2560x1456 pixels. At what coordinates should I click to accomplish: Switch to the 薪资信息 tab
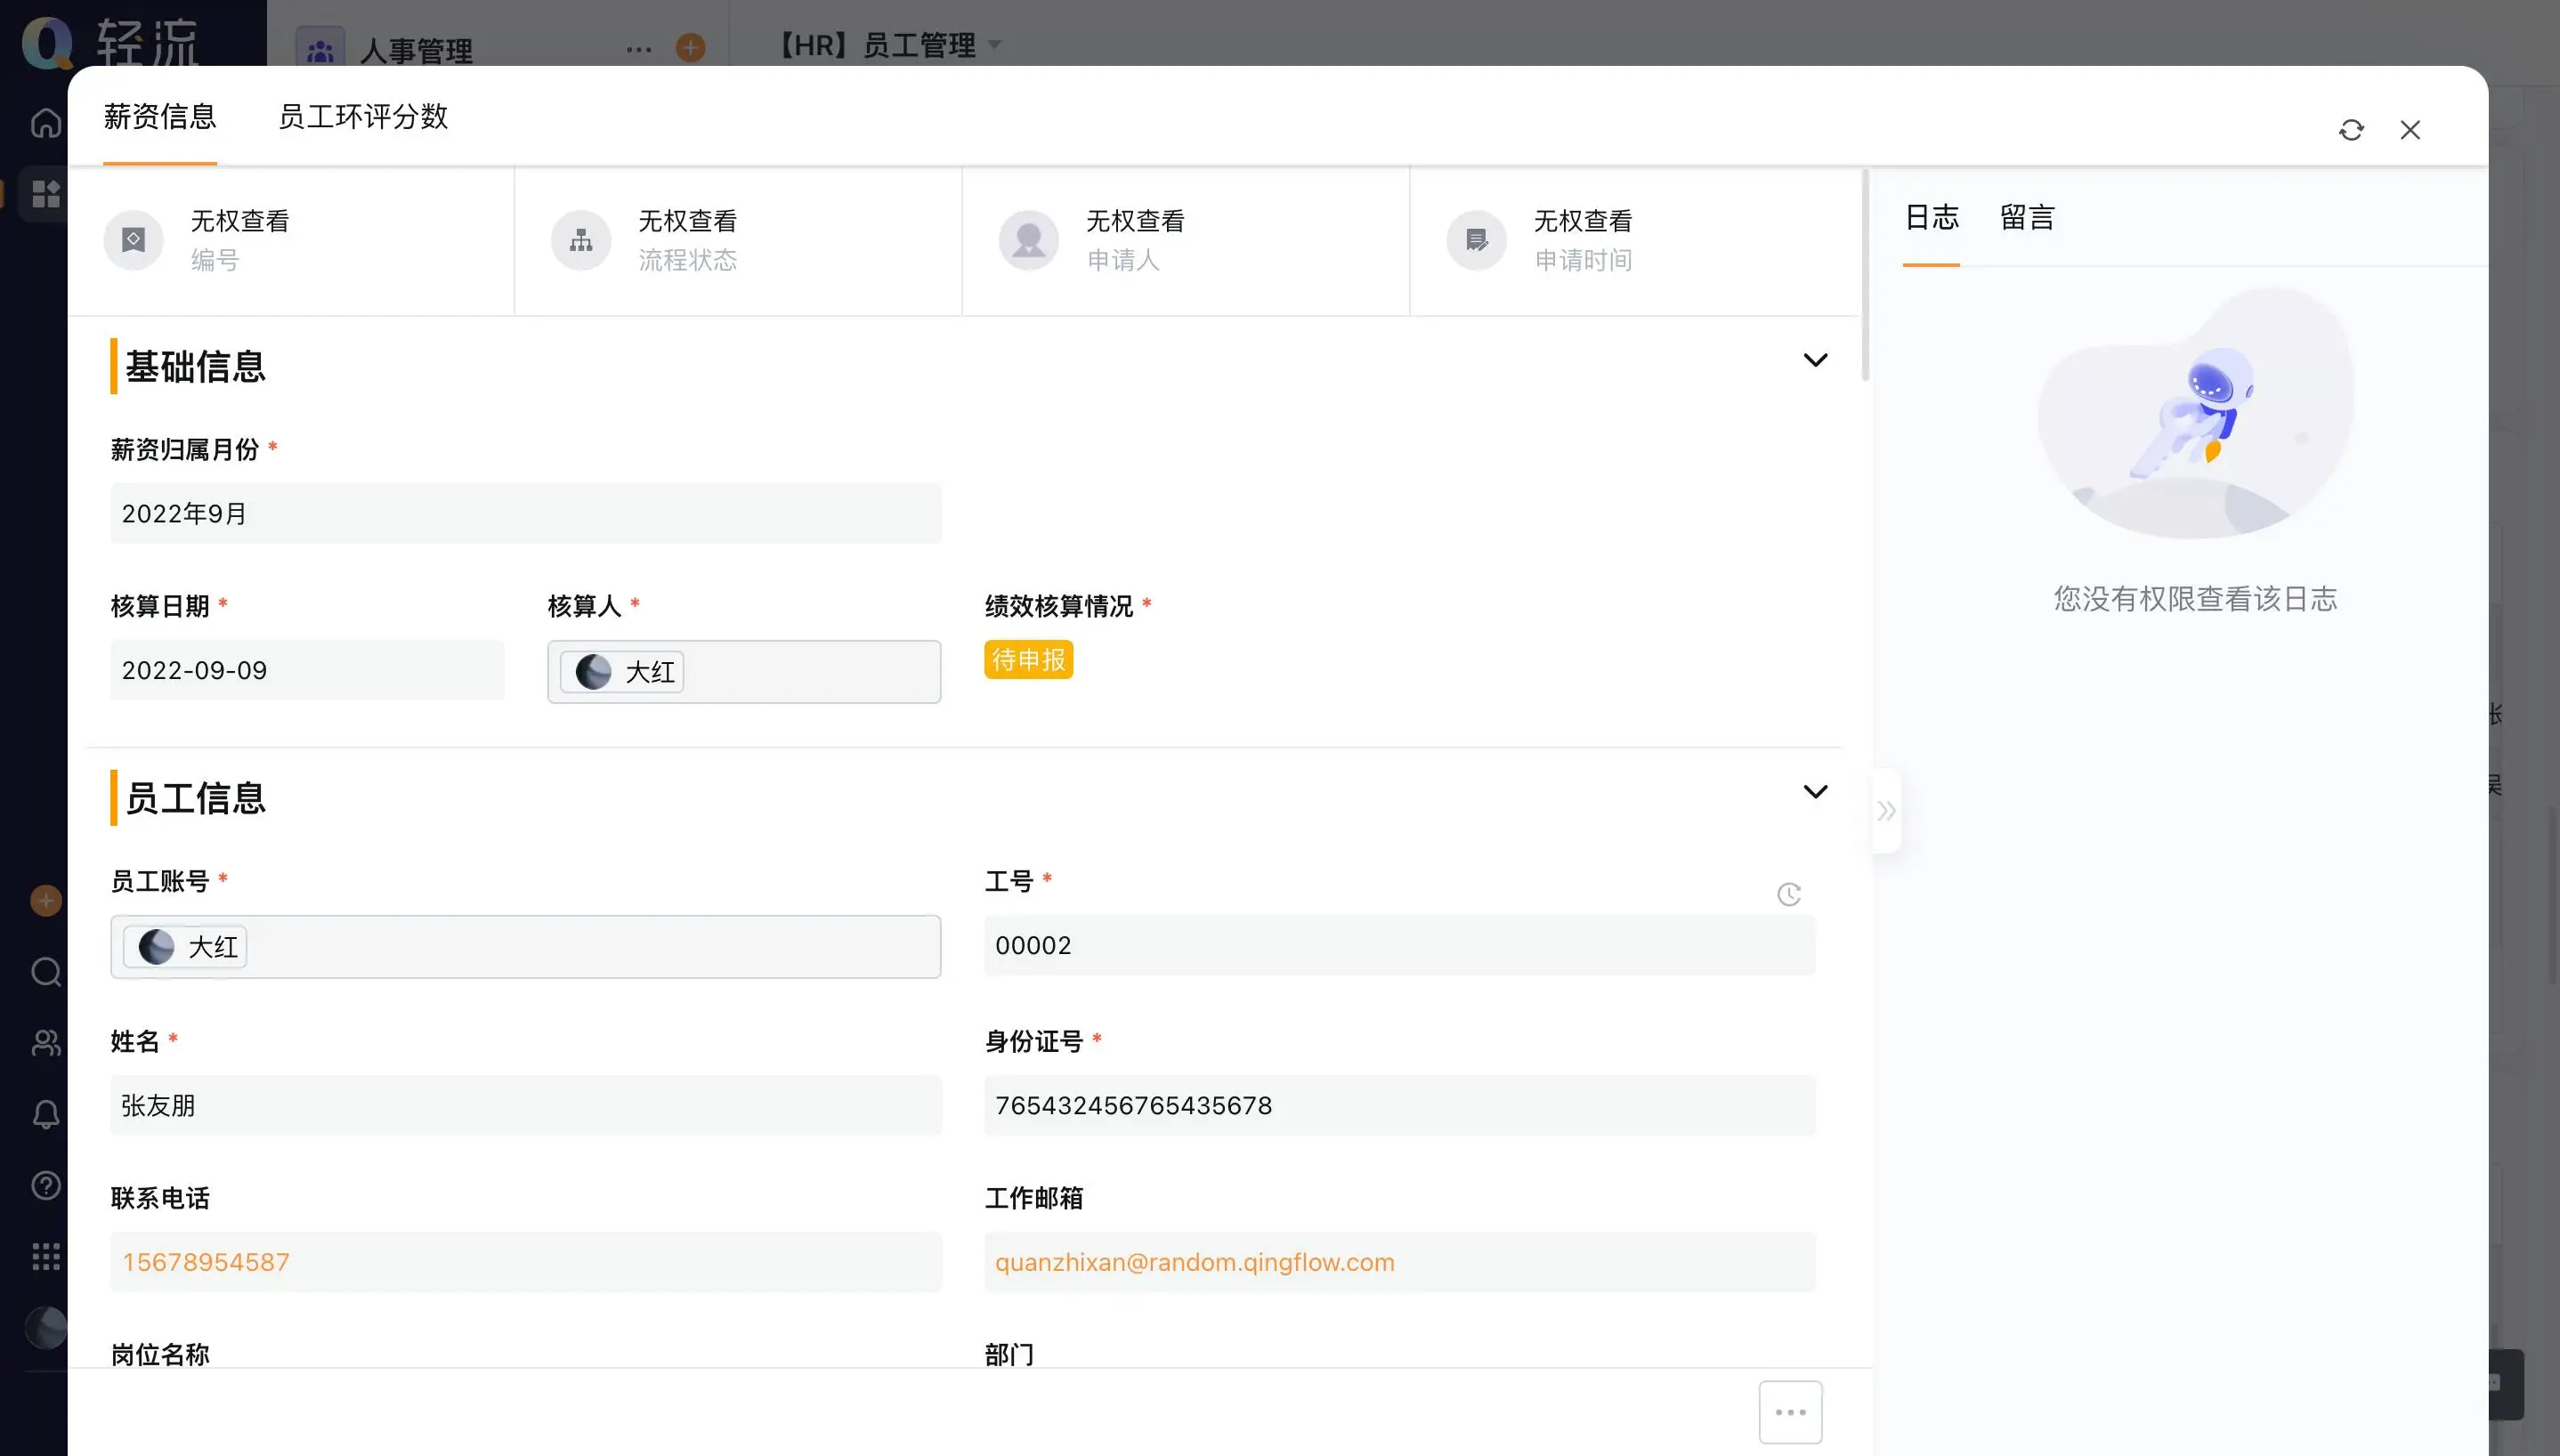(x=160, y=117)
